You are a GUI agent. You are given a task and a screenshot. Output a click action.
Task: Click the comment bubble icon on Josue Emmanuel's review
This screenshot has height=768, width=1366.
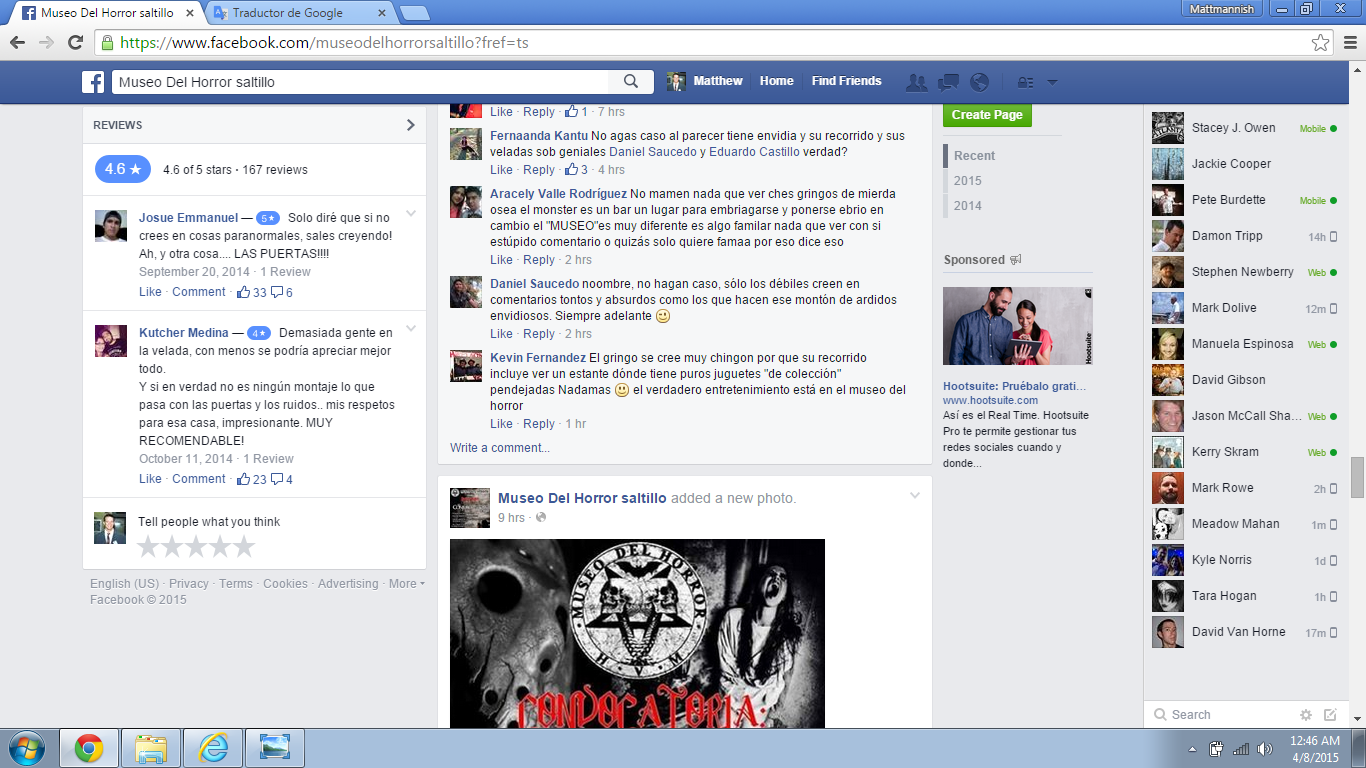(277, 292)
